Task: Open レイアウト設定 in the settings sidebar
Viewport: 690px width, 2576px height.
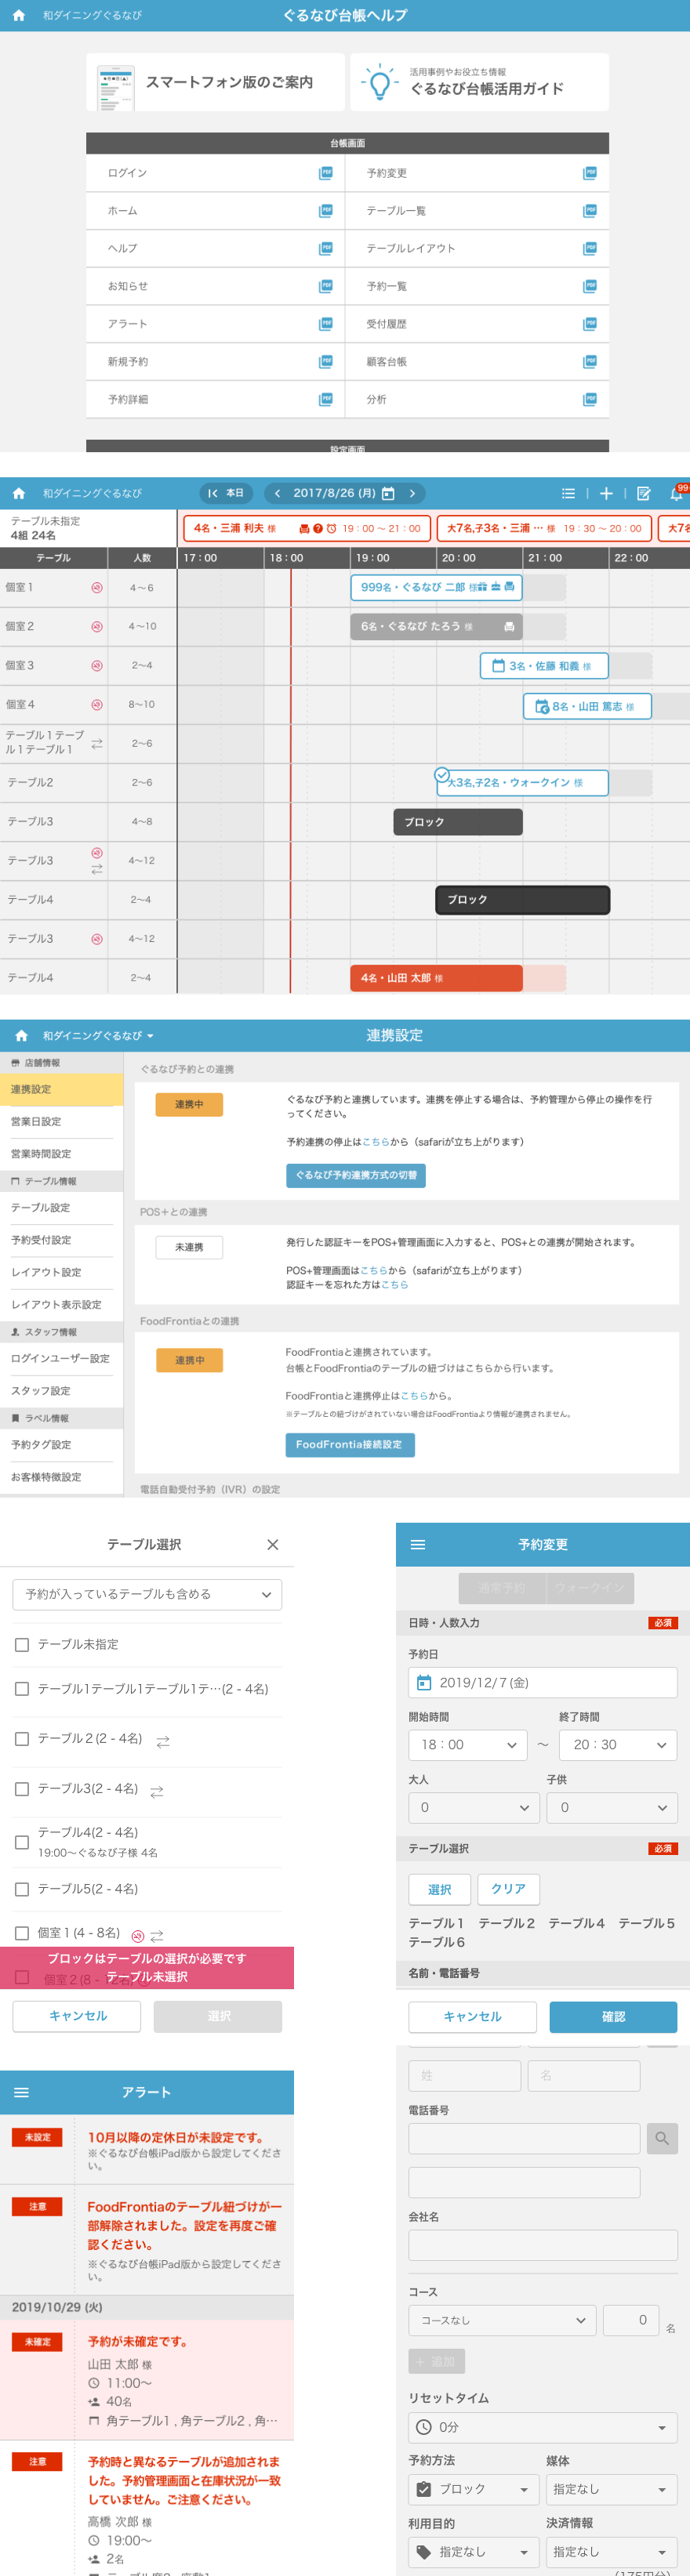Action: tap(46, 1272)
